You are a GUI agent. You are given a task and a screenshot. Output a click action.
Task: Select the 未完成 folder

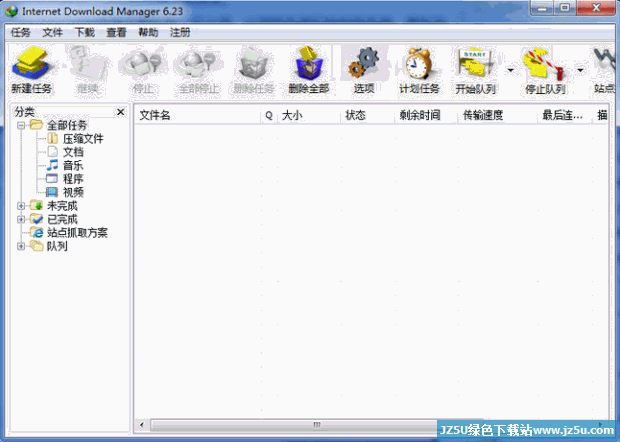54,206
